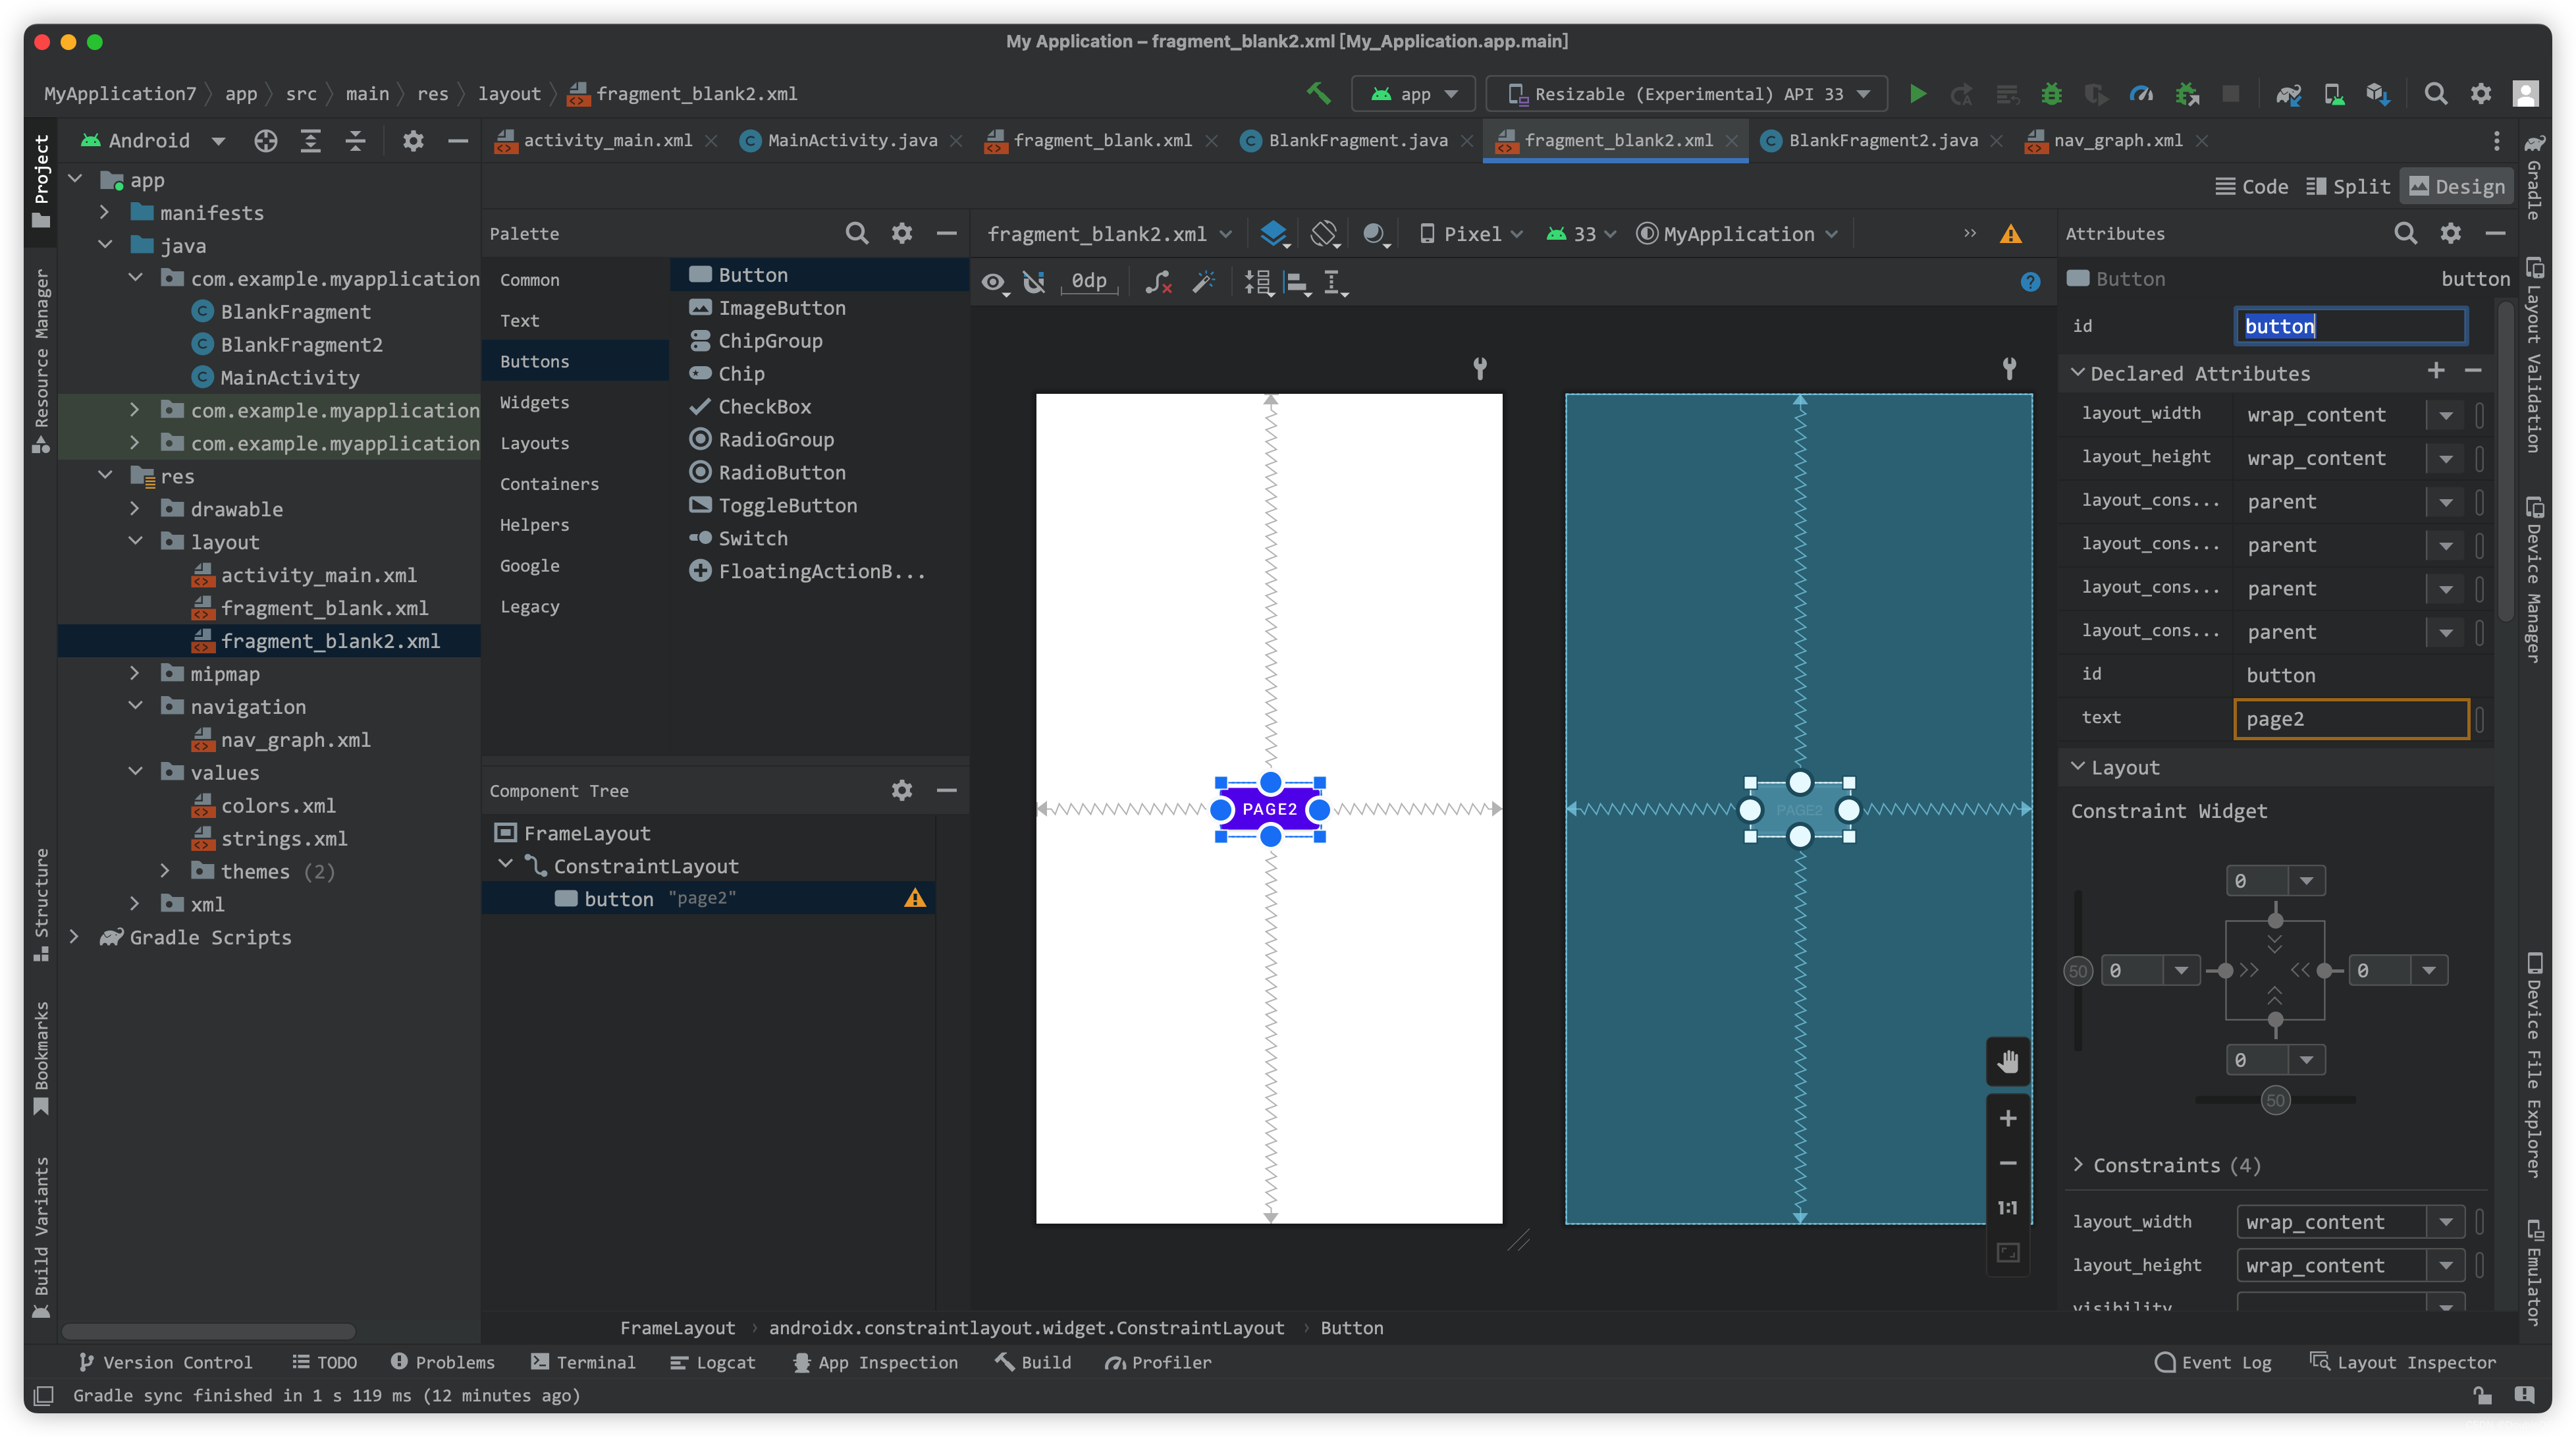
Task: Open Device Manager icon in top toolbar
Action: tap(2334, 93)
